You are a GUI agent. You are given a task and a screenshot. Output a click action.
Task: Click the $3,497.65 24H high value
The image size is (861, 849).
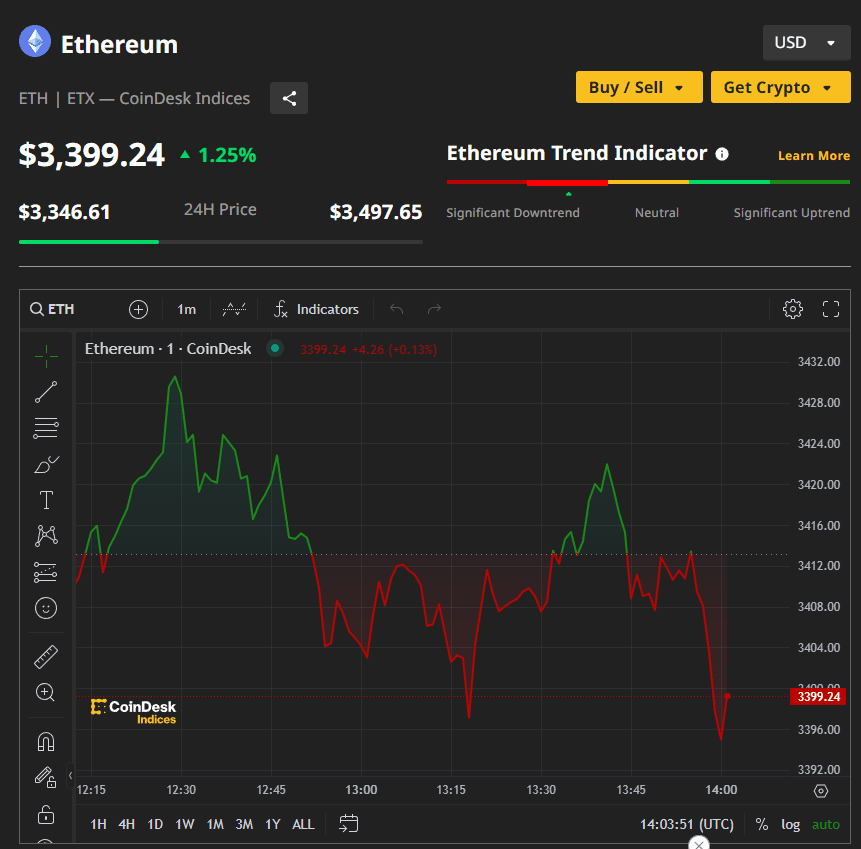pyautogui.click(x=376, y=212)
